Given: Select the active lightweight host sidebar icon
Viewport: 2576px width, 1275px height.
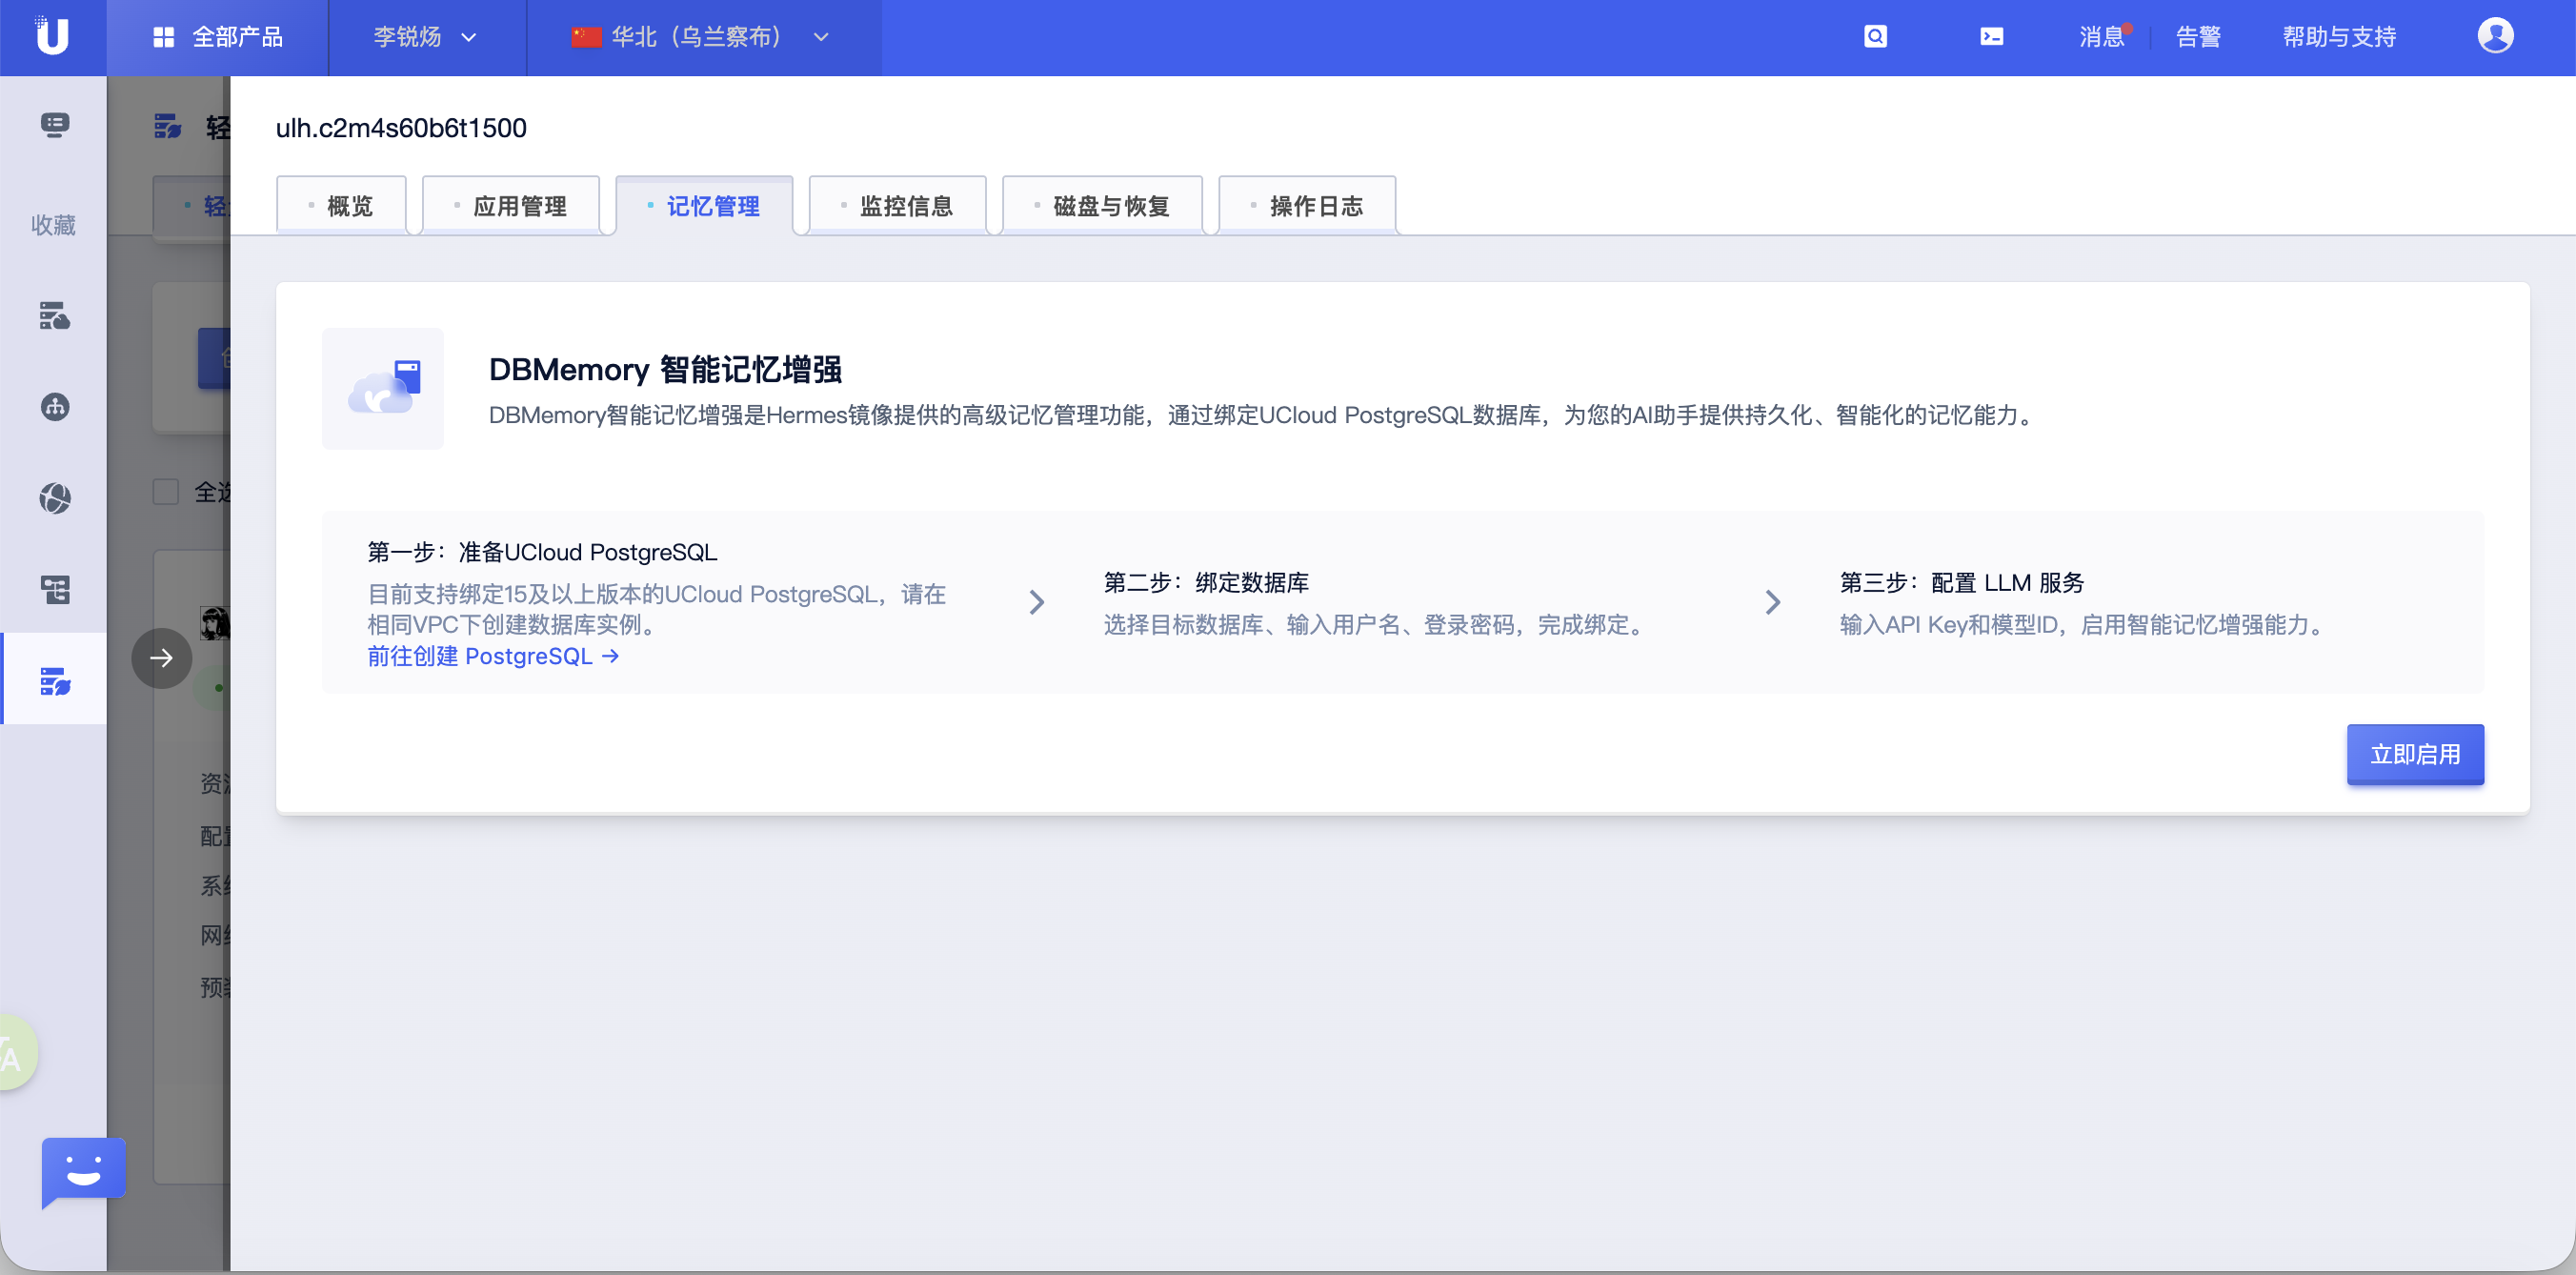Looking at the screenshot, I should [x=54, y=681].
